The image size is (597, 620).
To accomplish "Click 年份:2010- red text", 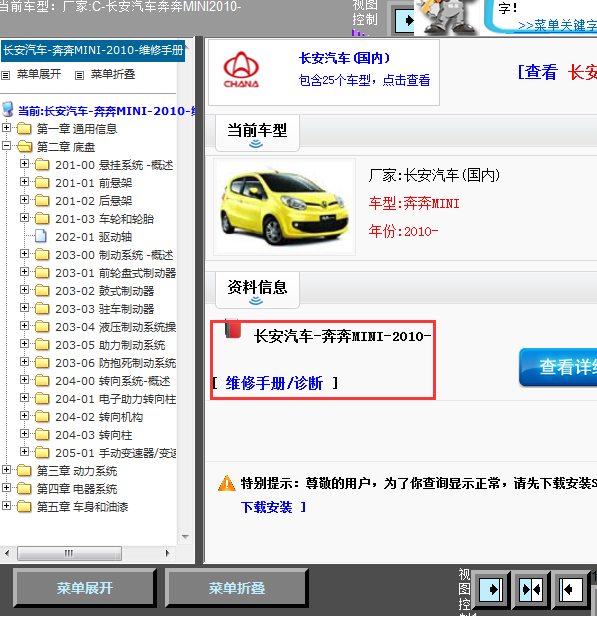I will [x=403, y=231].
